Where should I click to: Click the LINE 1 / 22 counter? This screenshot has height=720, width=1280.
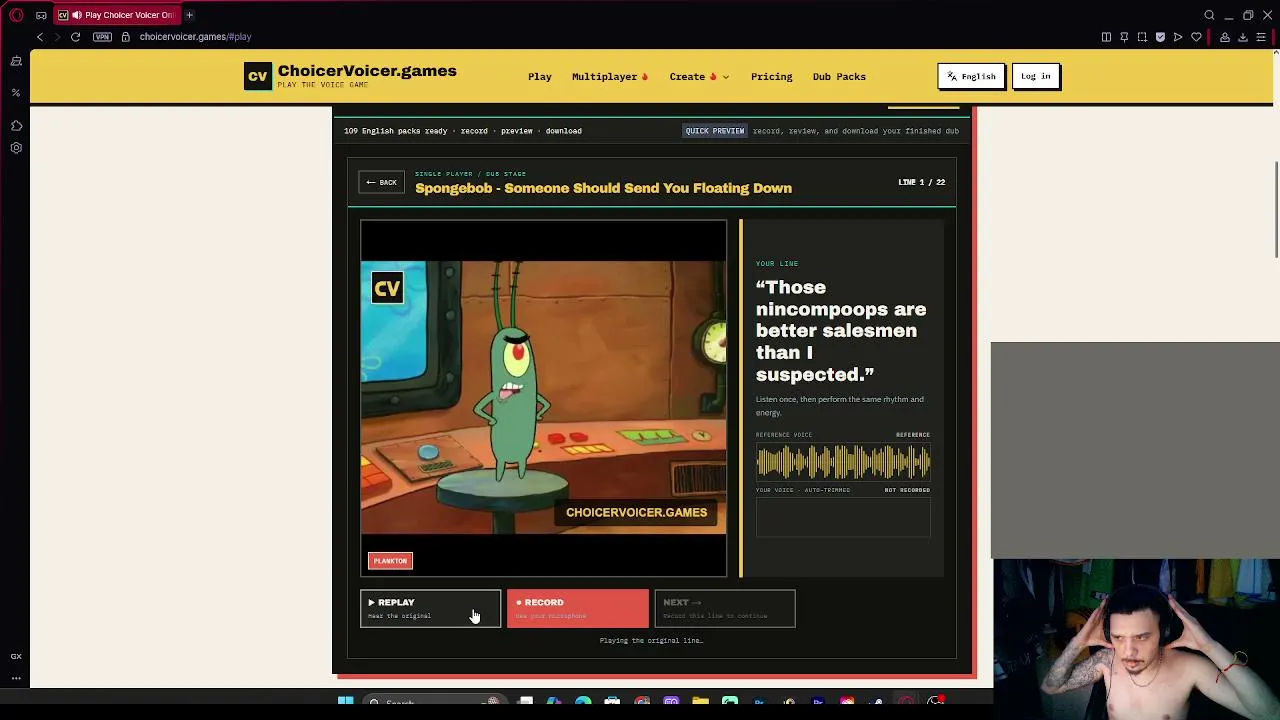coord(921,182)
